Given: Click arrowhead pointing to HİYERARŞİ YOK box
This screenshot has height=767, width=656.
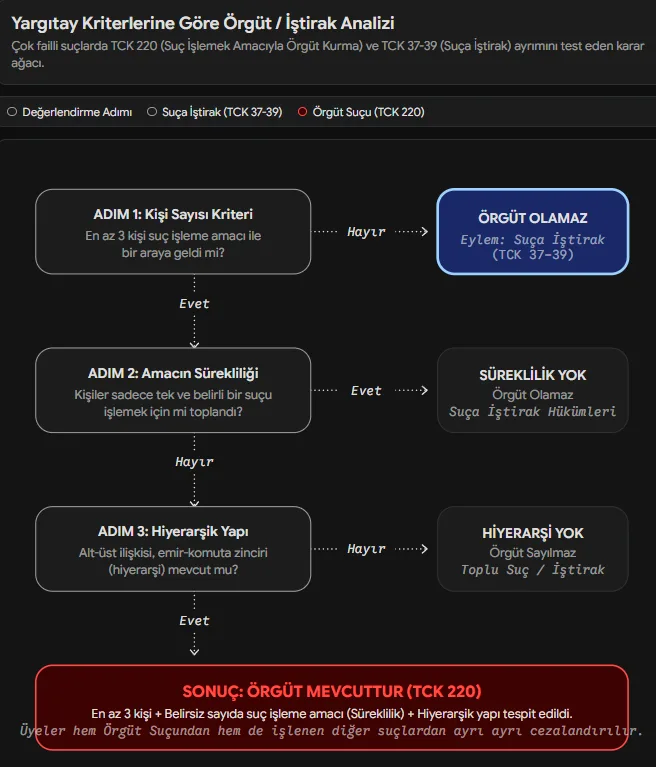Looking at the screenshot, I should [425, 549].
